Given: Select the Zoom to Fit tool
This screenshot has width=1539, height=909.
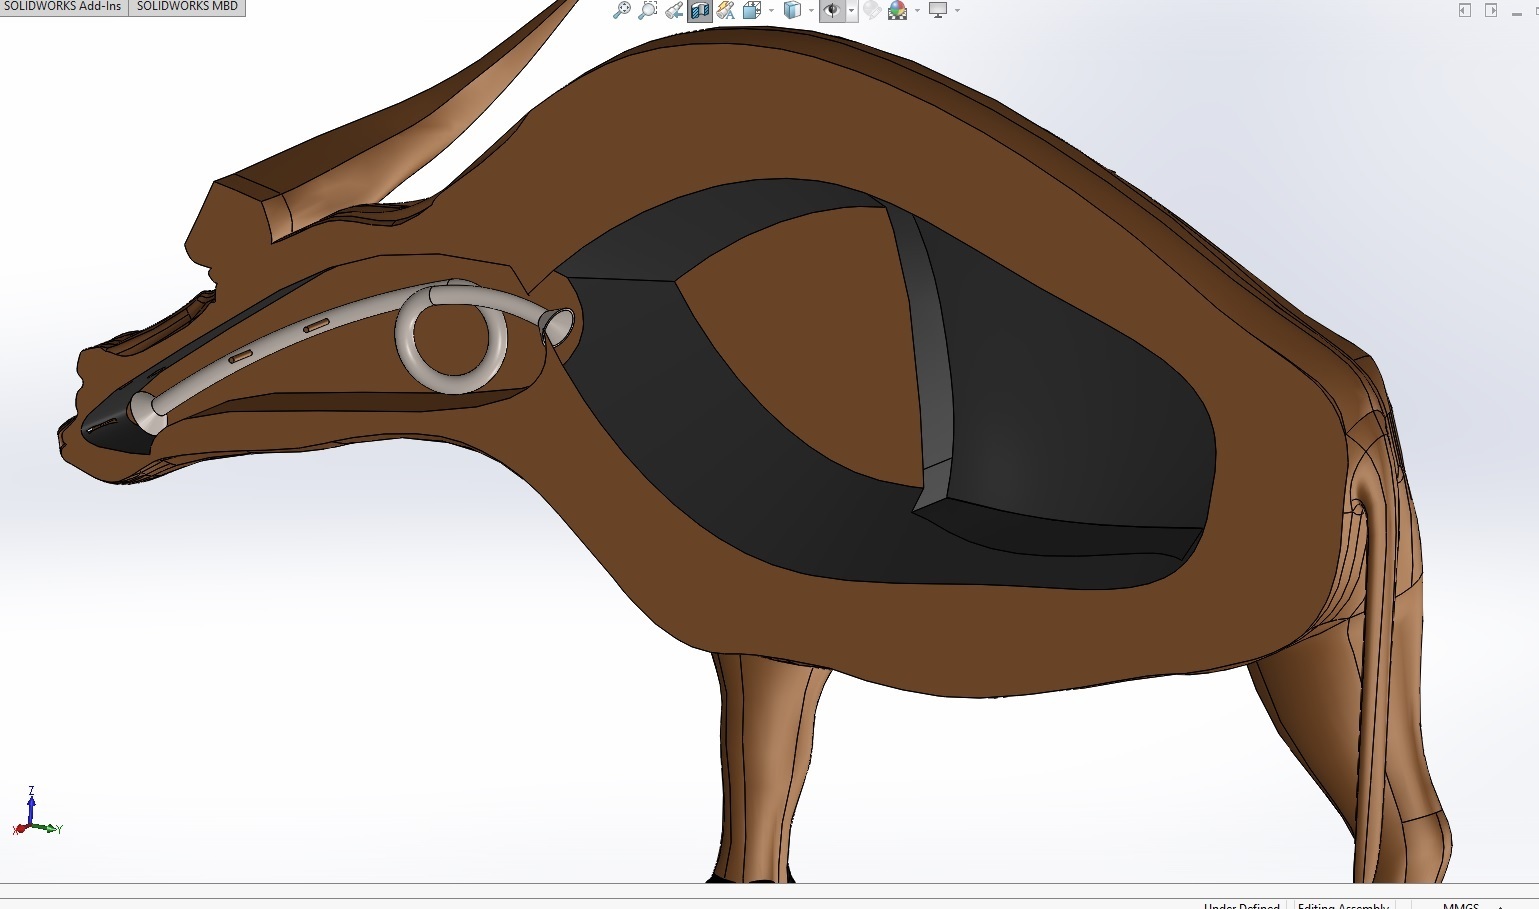Looking at the screenshot, I should [623, 10].
